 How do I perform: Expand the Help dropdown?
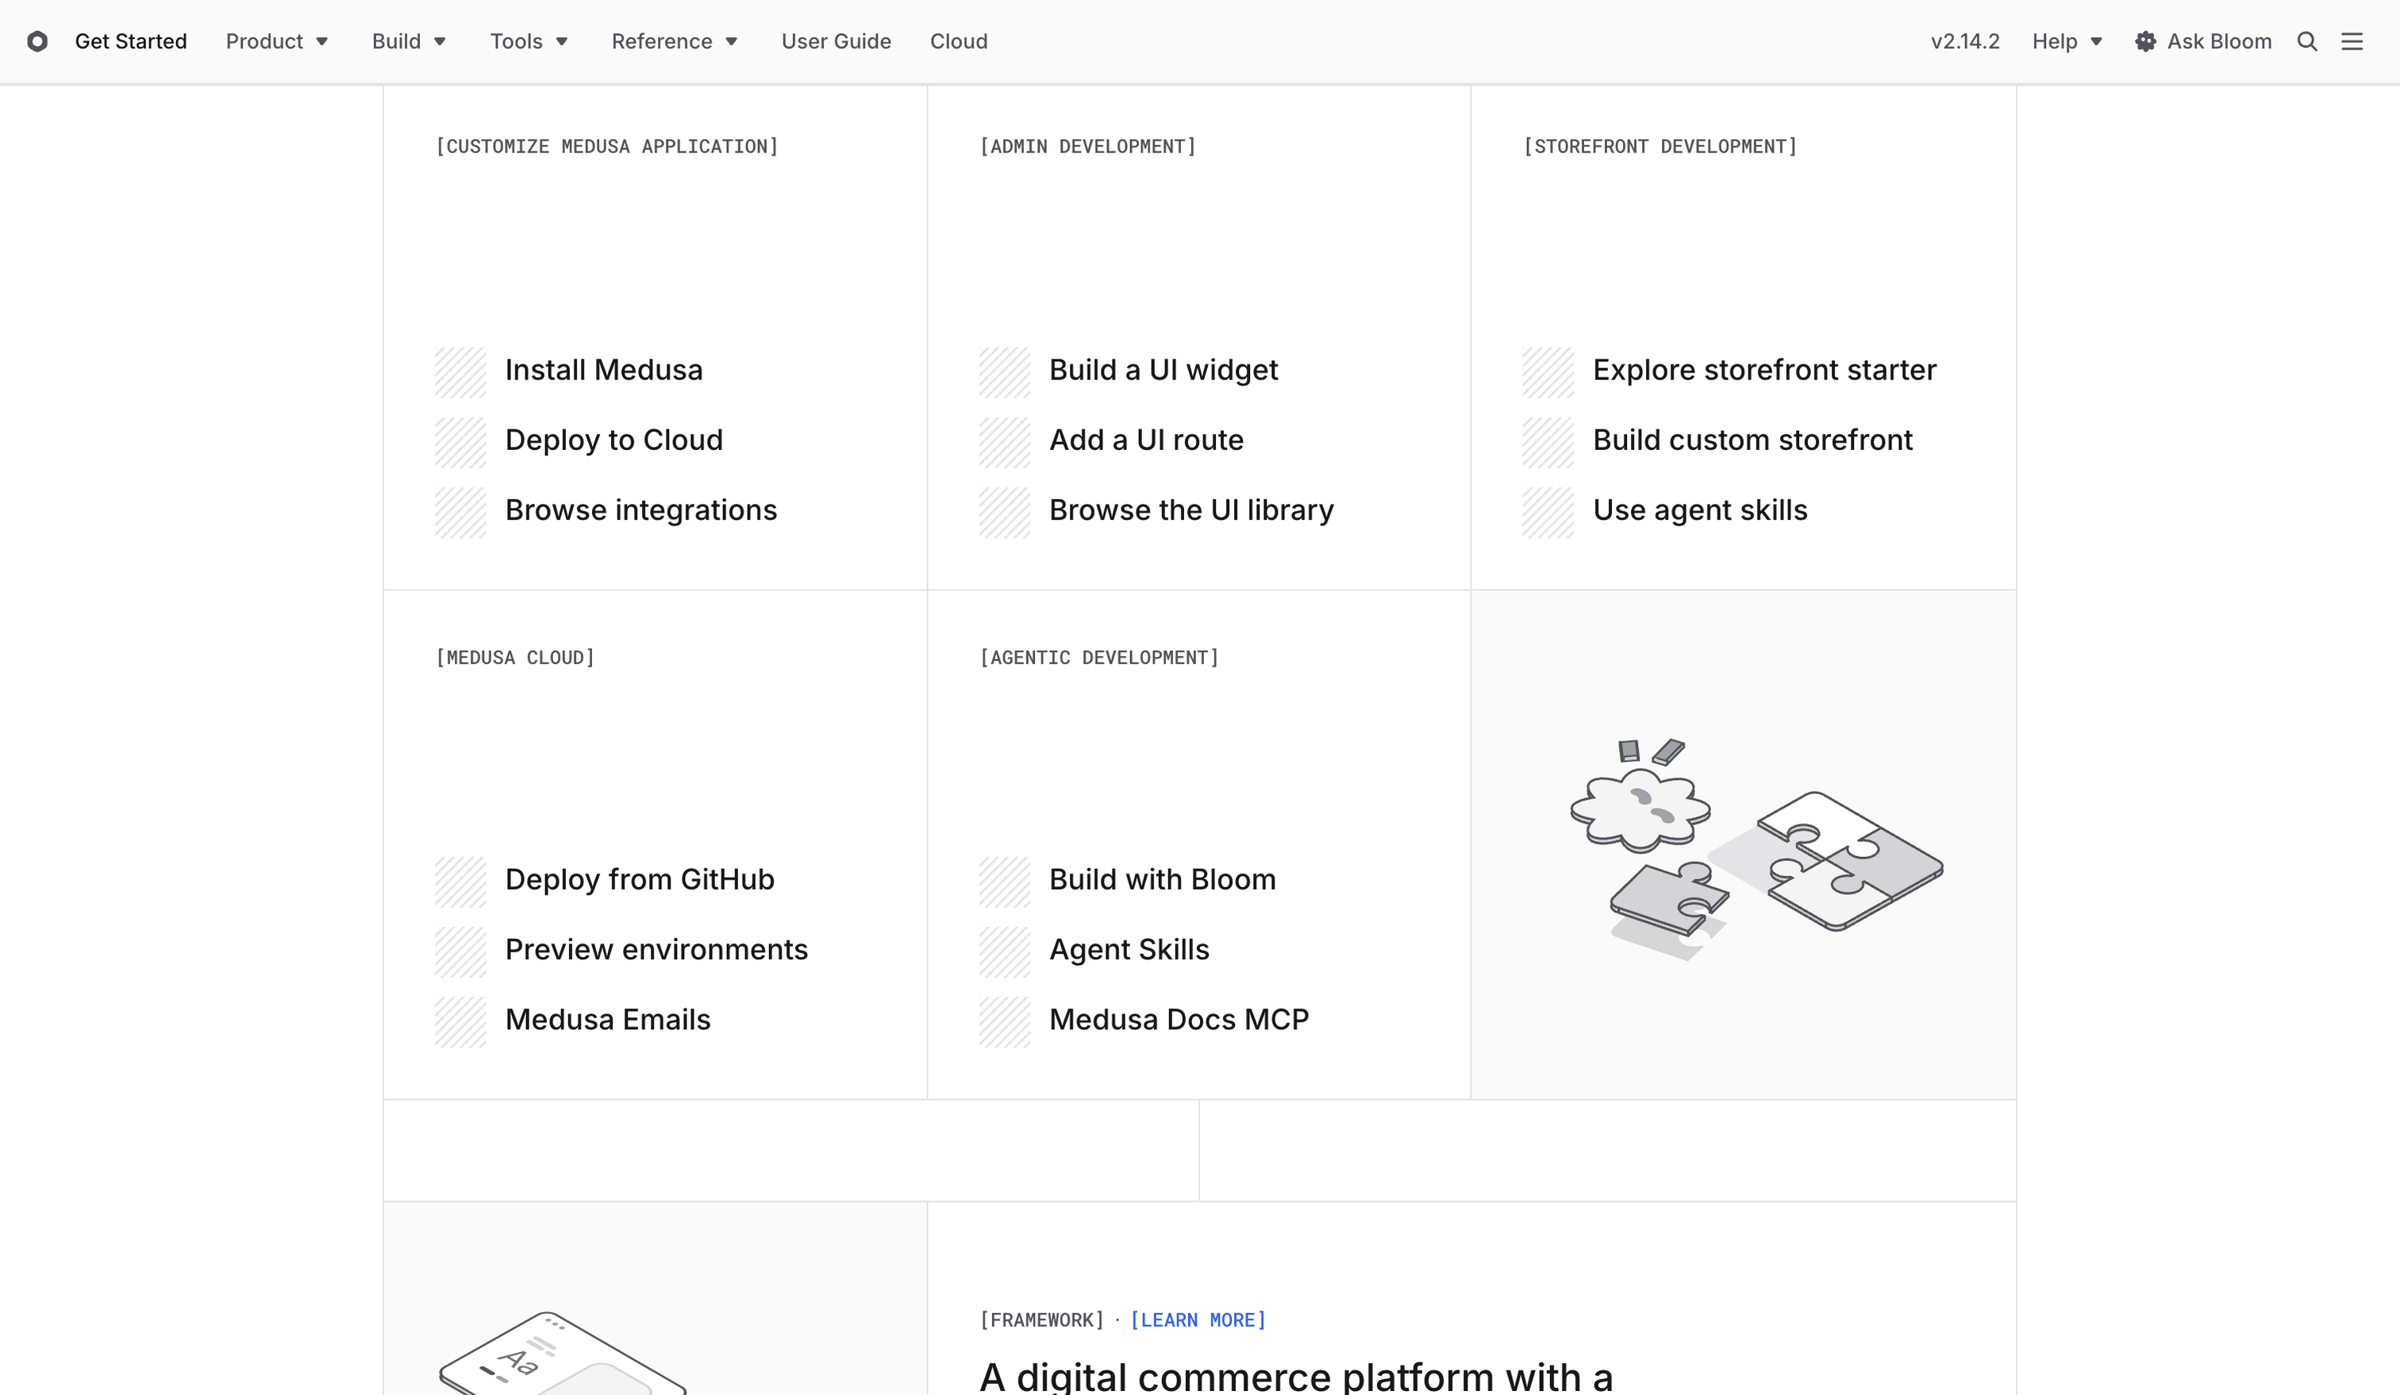click(x=2067, y=41)
